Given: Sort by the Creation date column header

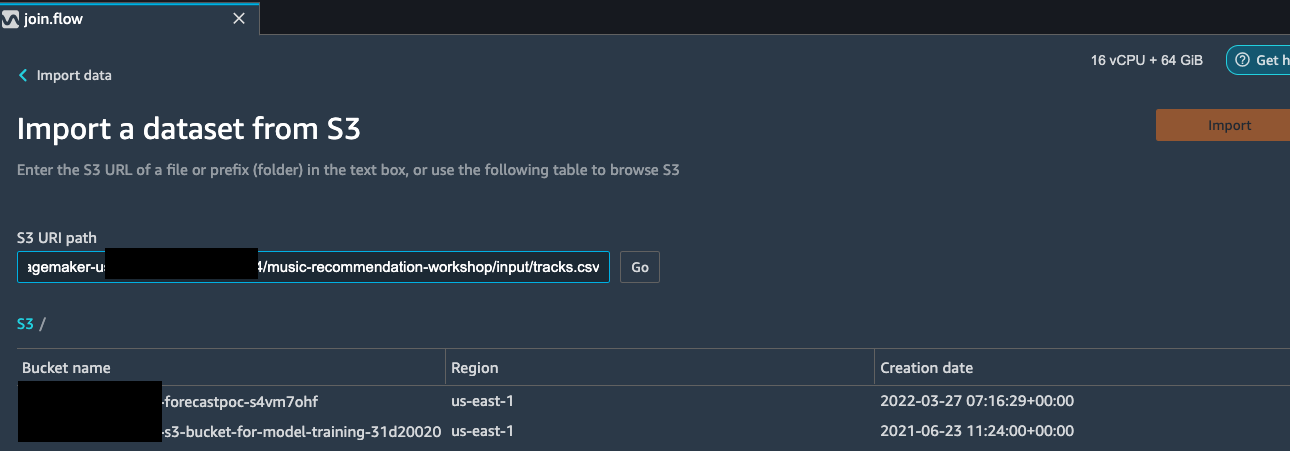Looking at the screenshot, I should pos(926,368).
